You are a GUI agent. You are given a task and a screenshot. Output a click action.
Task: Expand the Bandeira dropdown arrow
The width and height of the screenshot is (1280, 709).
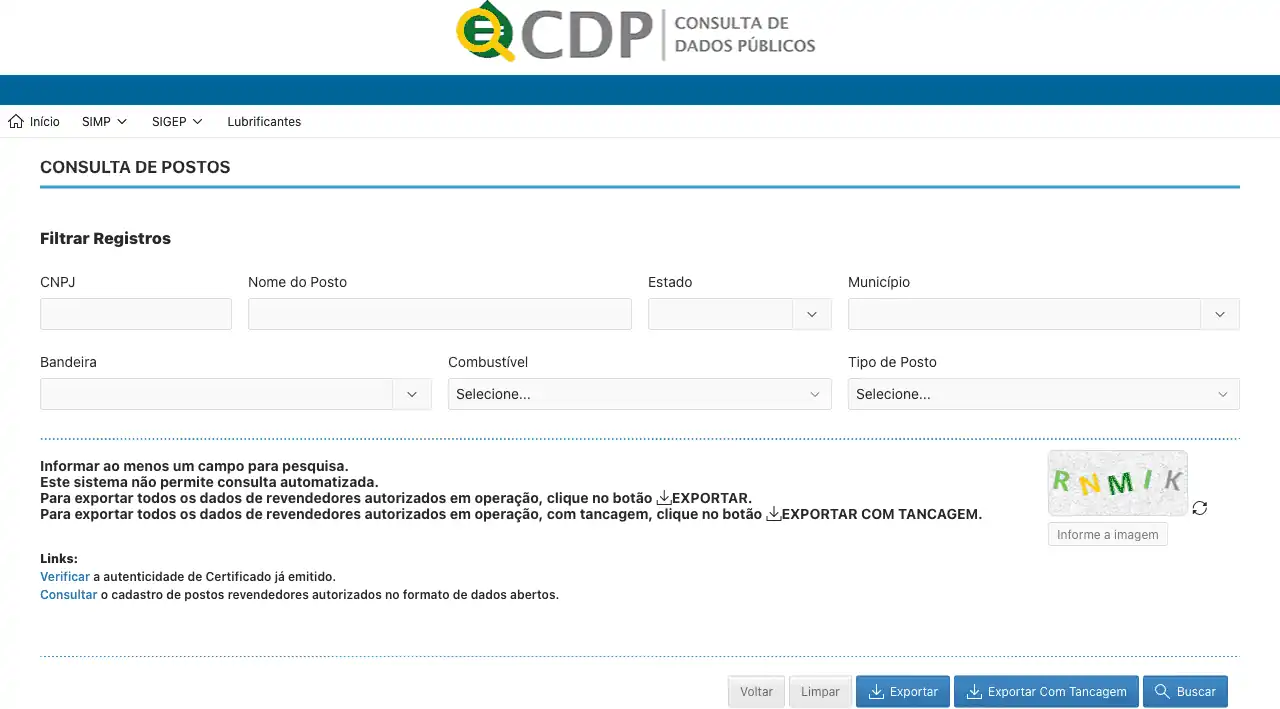(411, 394)
